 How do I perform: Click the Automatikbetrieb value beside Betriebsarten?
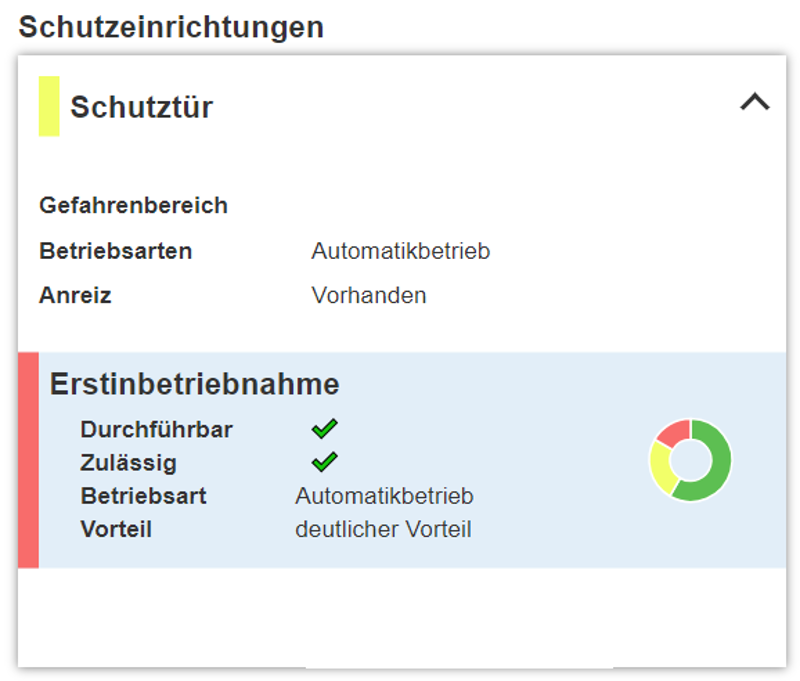point(400,251)
